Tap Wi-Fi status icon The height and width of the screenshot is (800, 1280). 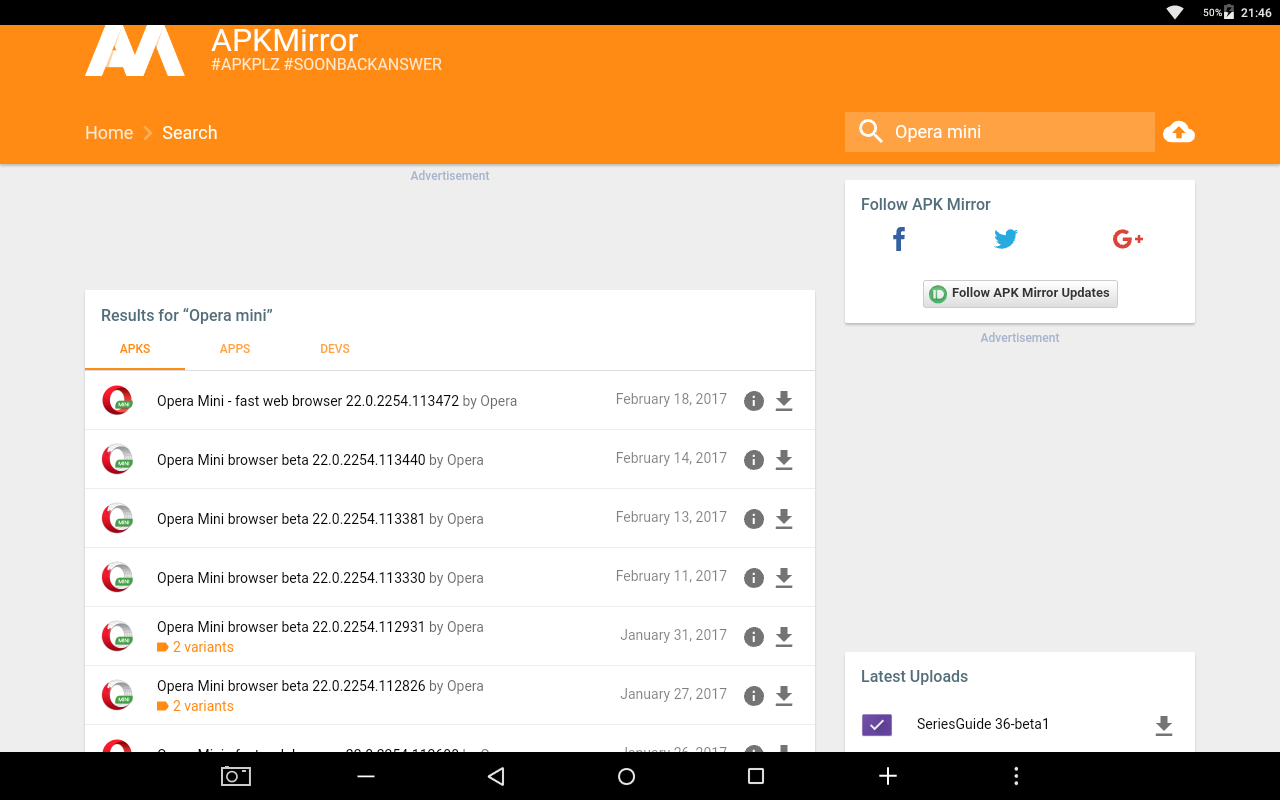pyautogui.click(x=1175, y=12)
